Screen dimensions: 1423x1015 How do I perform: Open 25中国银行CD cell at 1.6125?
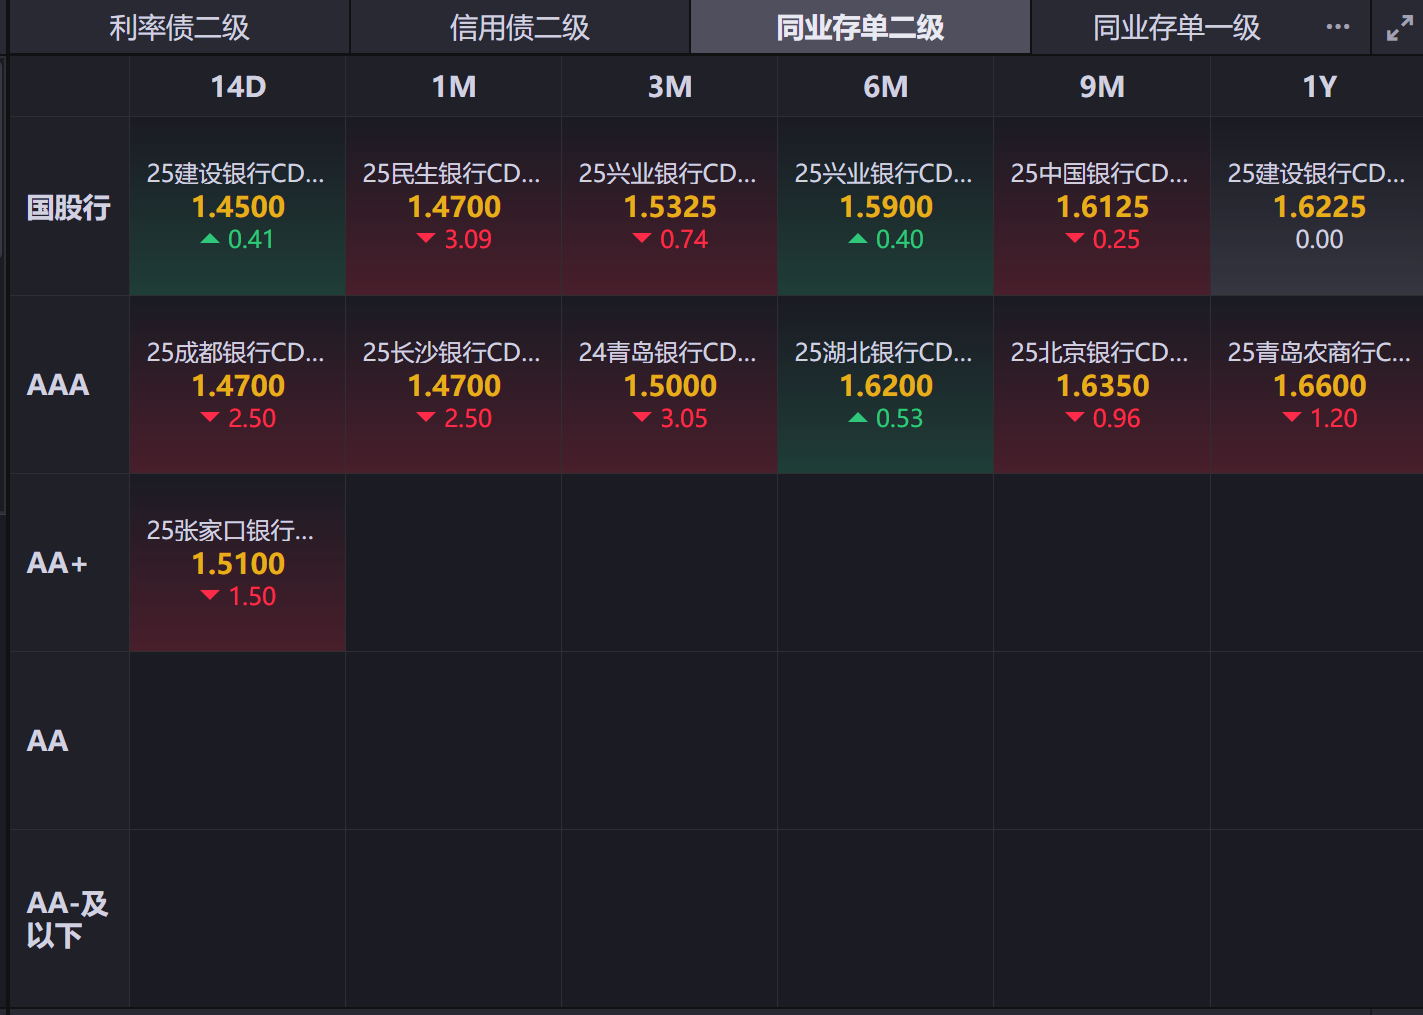tap(1102, 207)
